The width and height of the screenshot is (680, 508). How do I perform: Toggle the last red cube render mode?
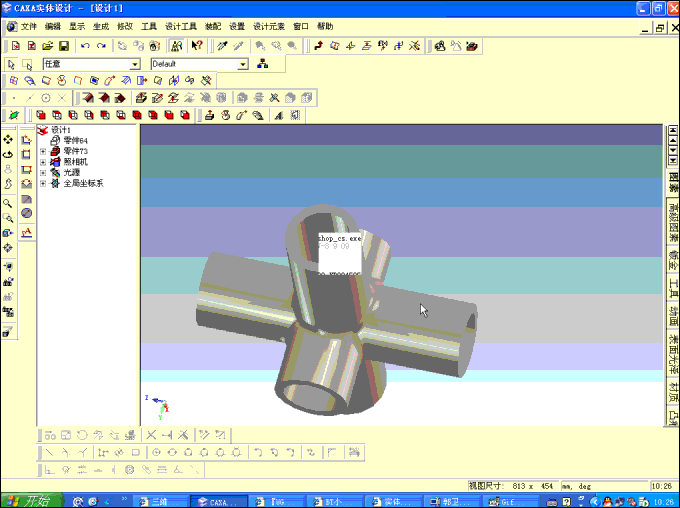pyautogui.click(x=185, y=115)
